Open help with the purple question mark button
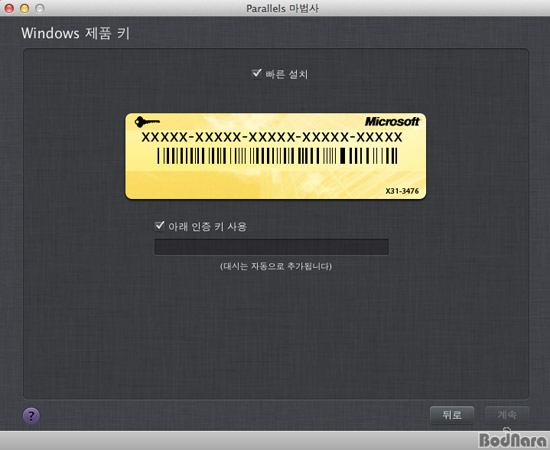Image resolution: width=550 pixels, height=450 pixels. tap(31, 416)
